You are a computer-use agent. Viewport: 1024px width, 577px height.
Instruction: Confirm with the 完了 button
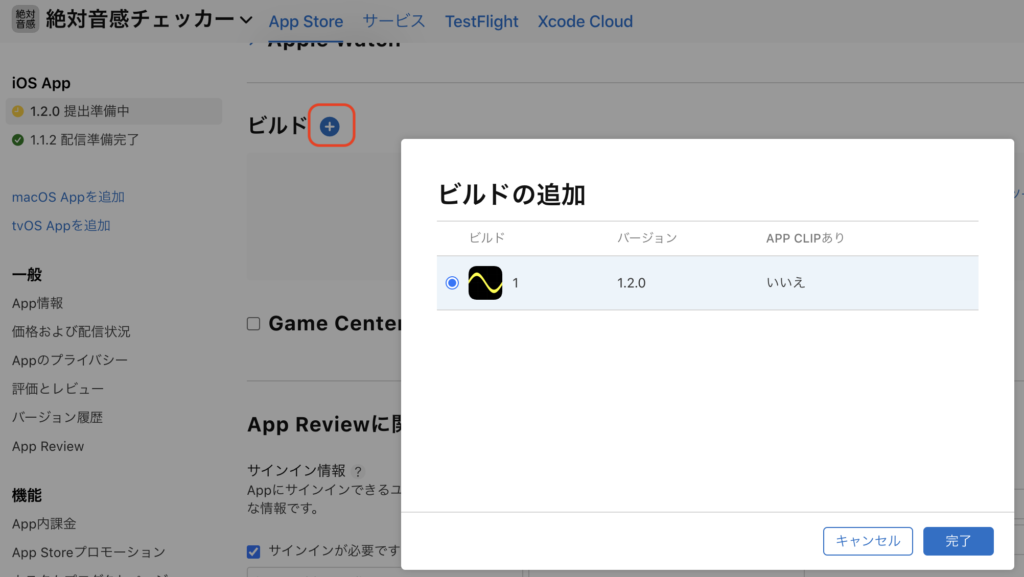point(958,541)
